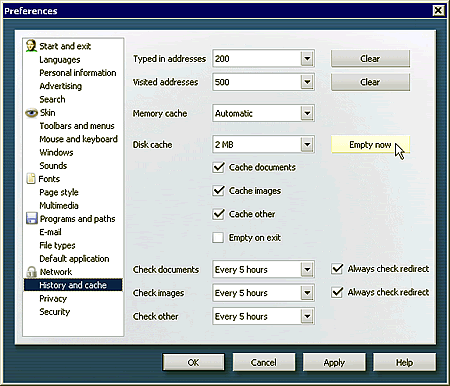Image resolution: width=450 pixels, height=386 pixels.
Task: Select the Sounds category
Action: [x=53, y=166]
